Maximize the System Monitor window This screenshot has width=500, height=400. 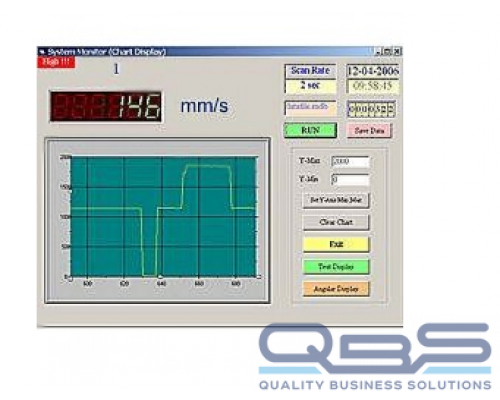387,52
